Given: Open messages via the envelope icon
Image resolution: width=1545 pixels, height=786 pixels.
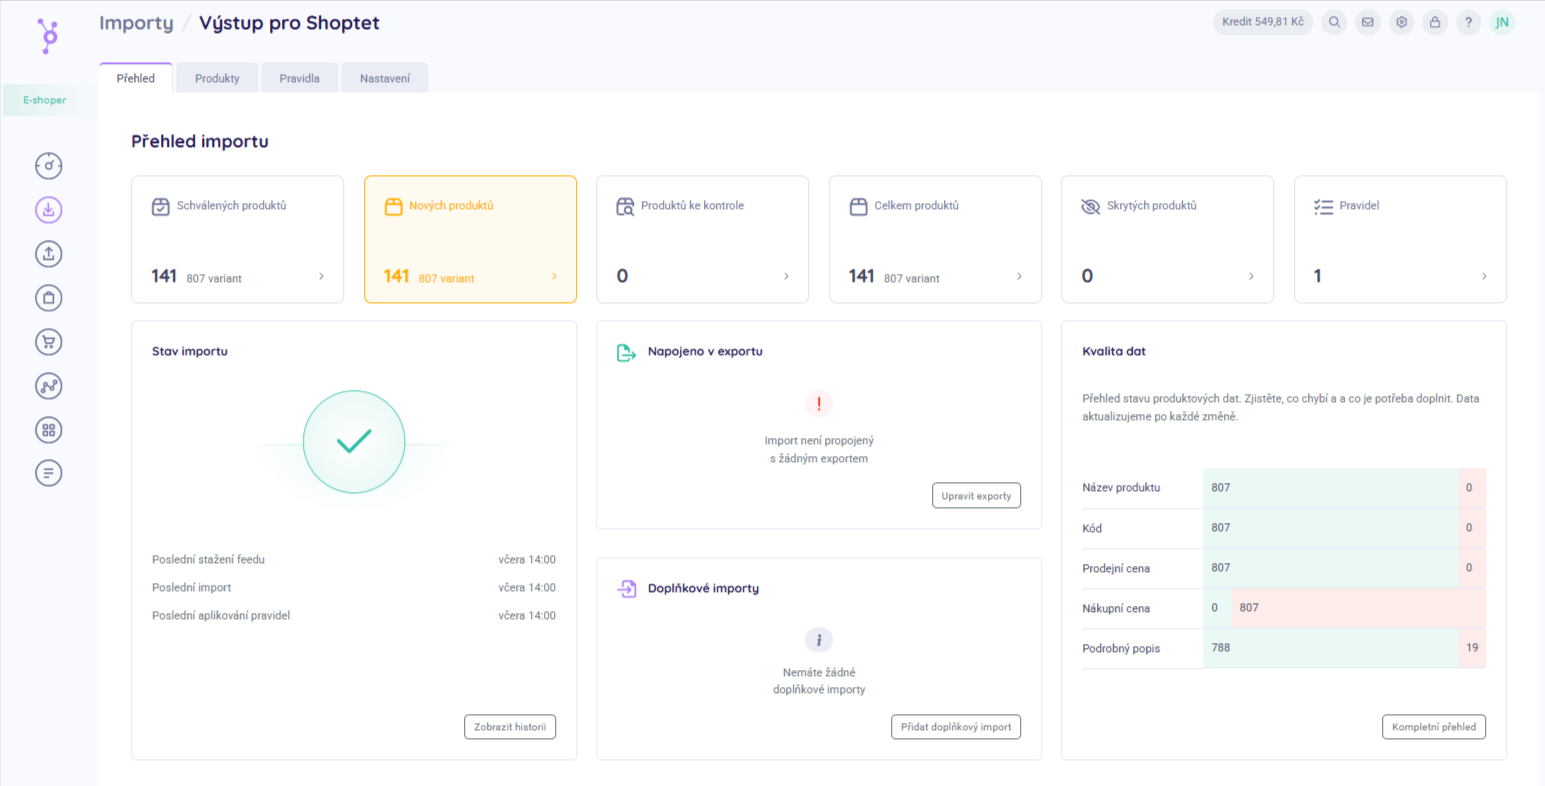Looking at the screenshot, I should 1368,22.
